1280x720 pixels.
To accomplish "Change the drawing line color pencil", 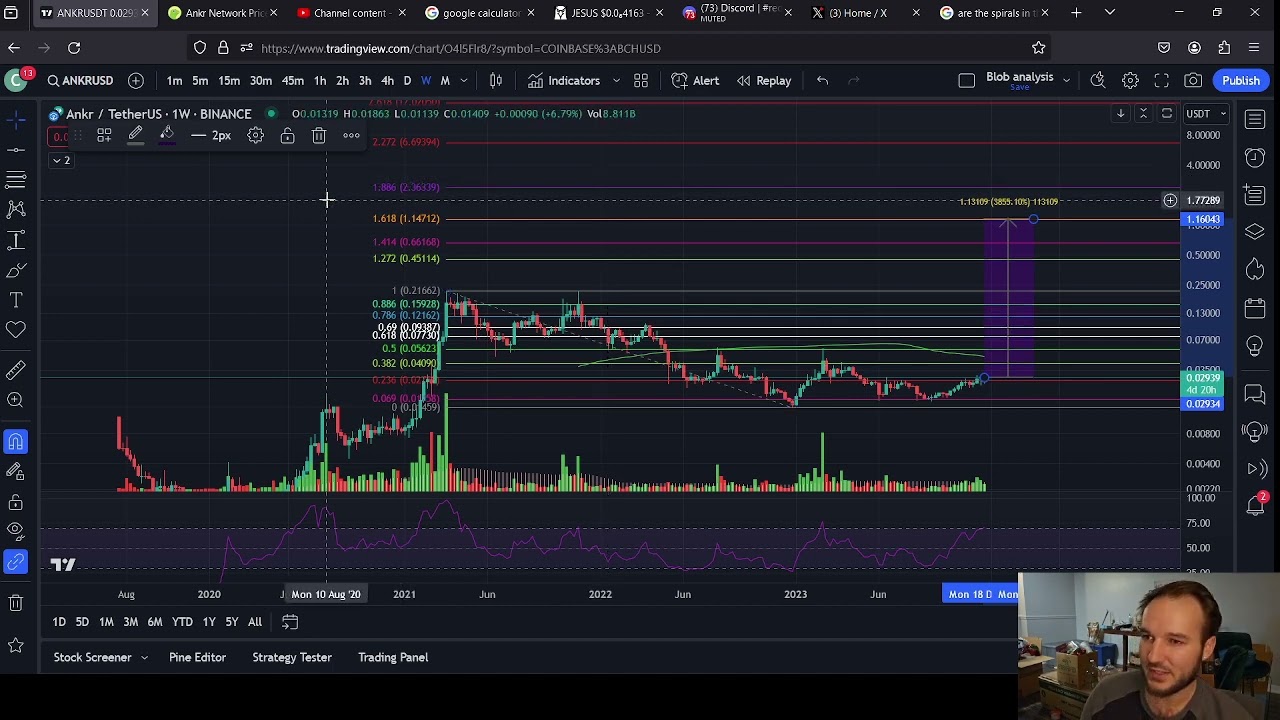I will (135, 136).
